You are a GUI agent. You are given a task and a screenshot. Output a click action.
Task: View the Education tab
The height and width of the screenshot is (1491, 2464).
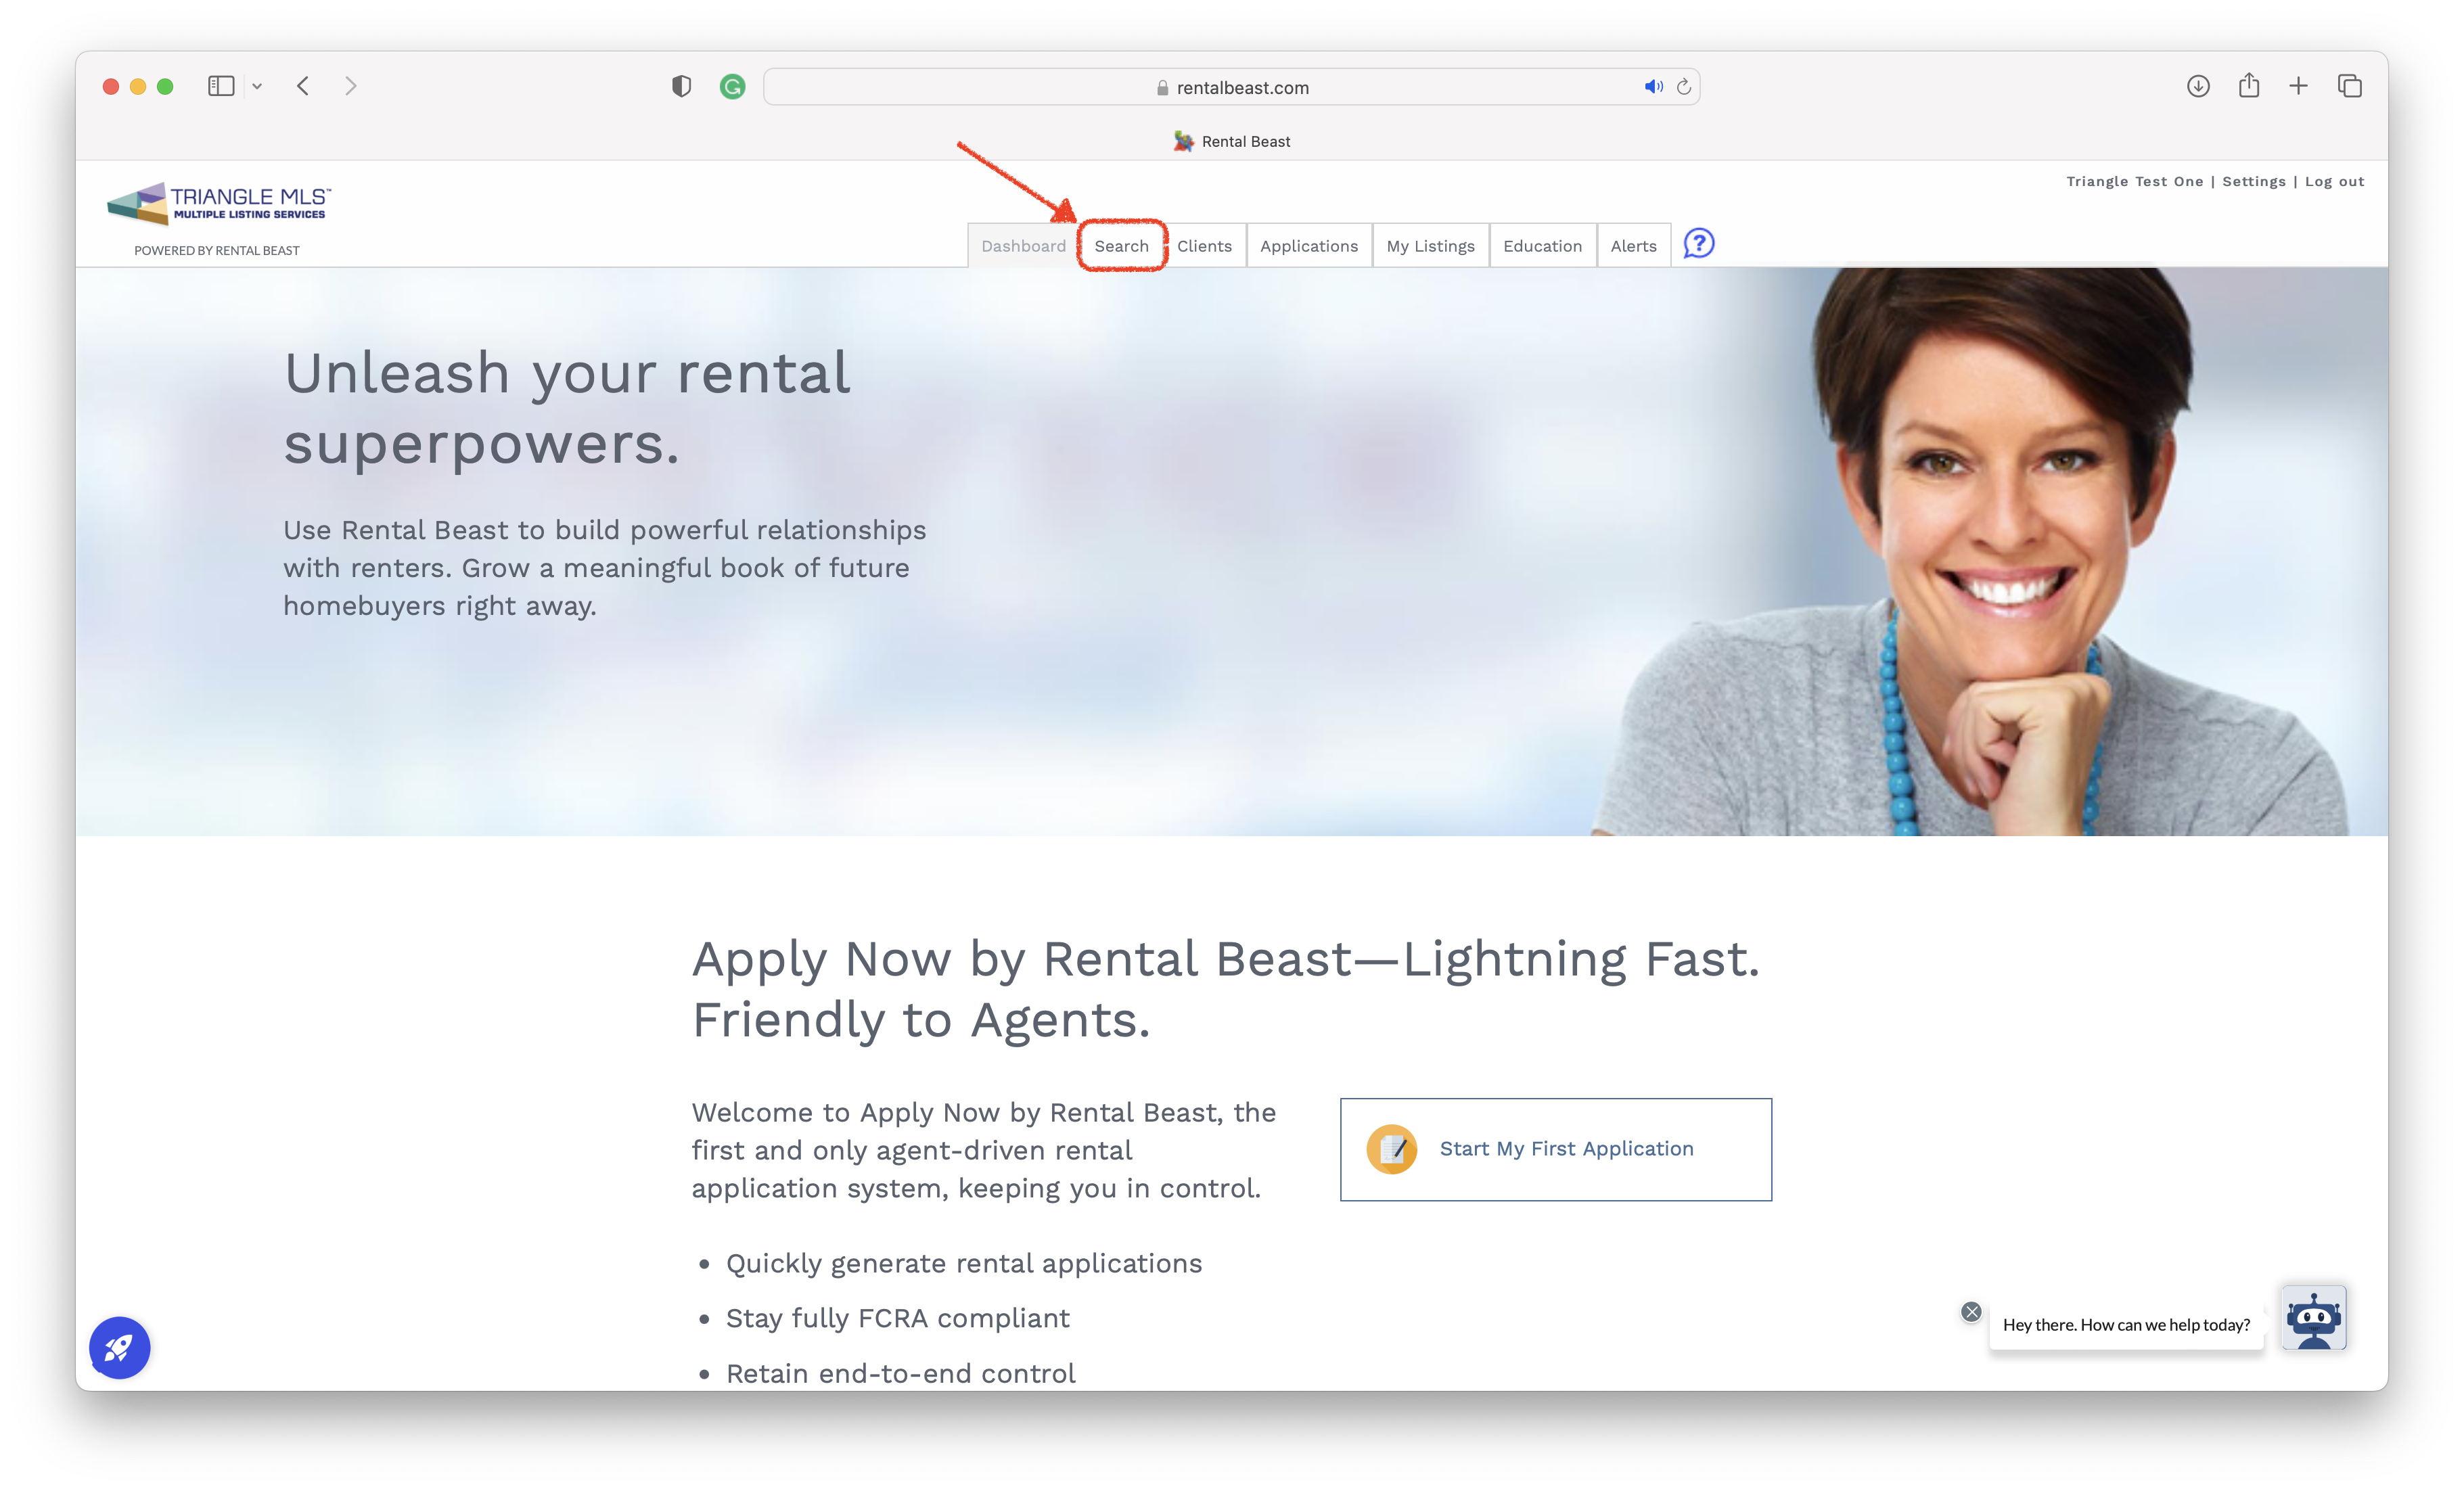click(1542, 246)
